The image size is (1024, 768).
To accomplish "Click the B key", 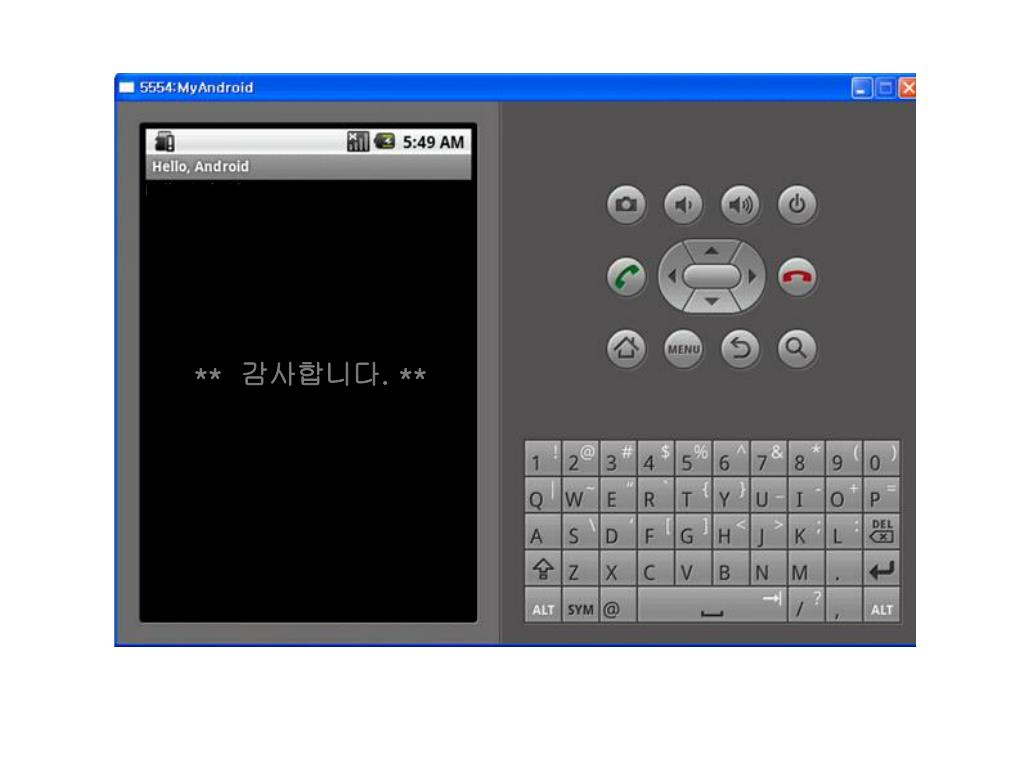I will 731,568.
